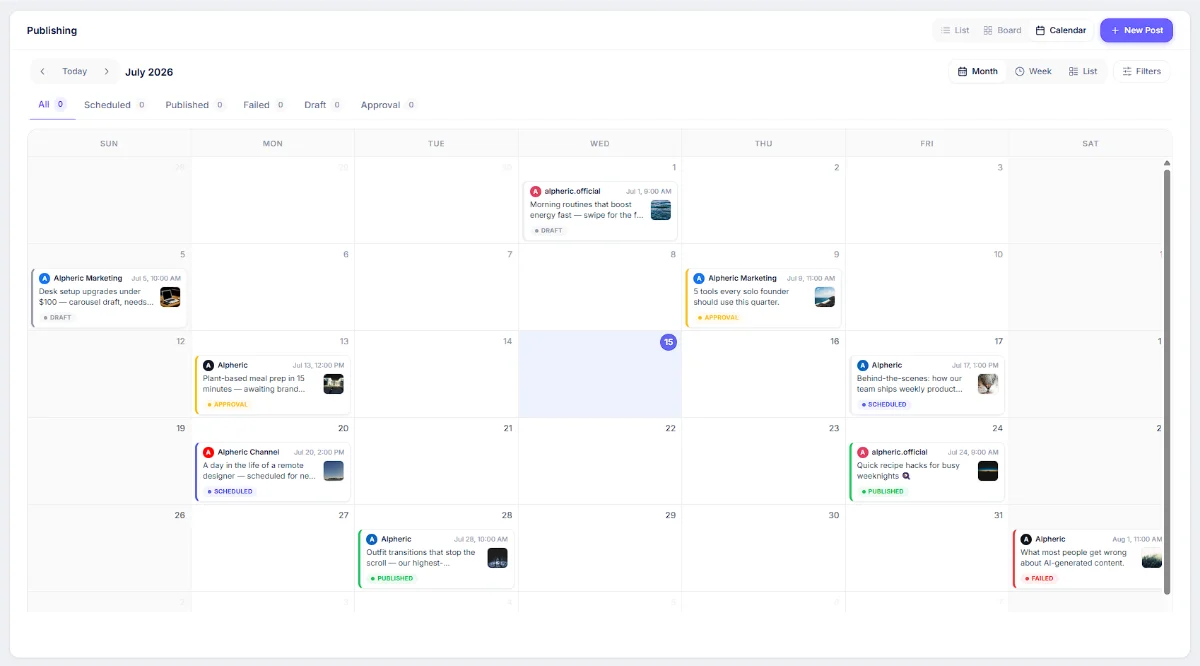Open the Plant-based meal prep thumbnail
This screenshot has height=666, width=1200.
pyautogui.click(x=334, y=384)
